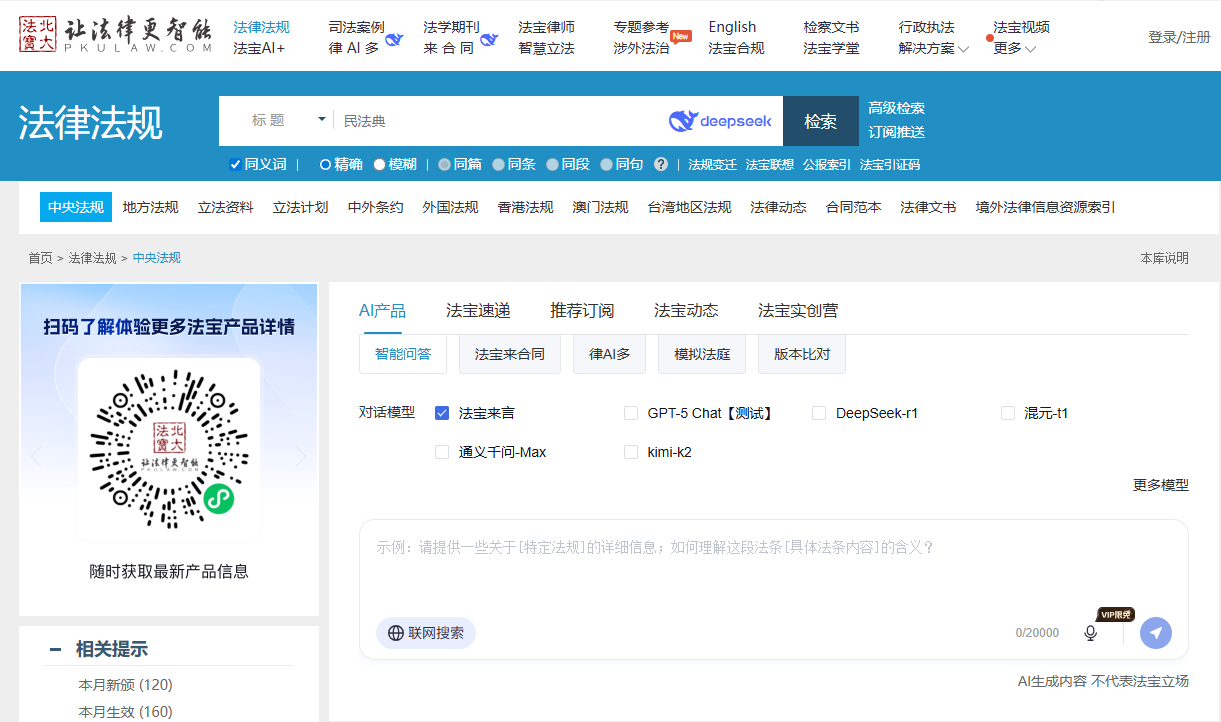Go to next banner with right arrow
Screen dimensions: 1221x722
301,457
